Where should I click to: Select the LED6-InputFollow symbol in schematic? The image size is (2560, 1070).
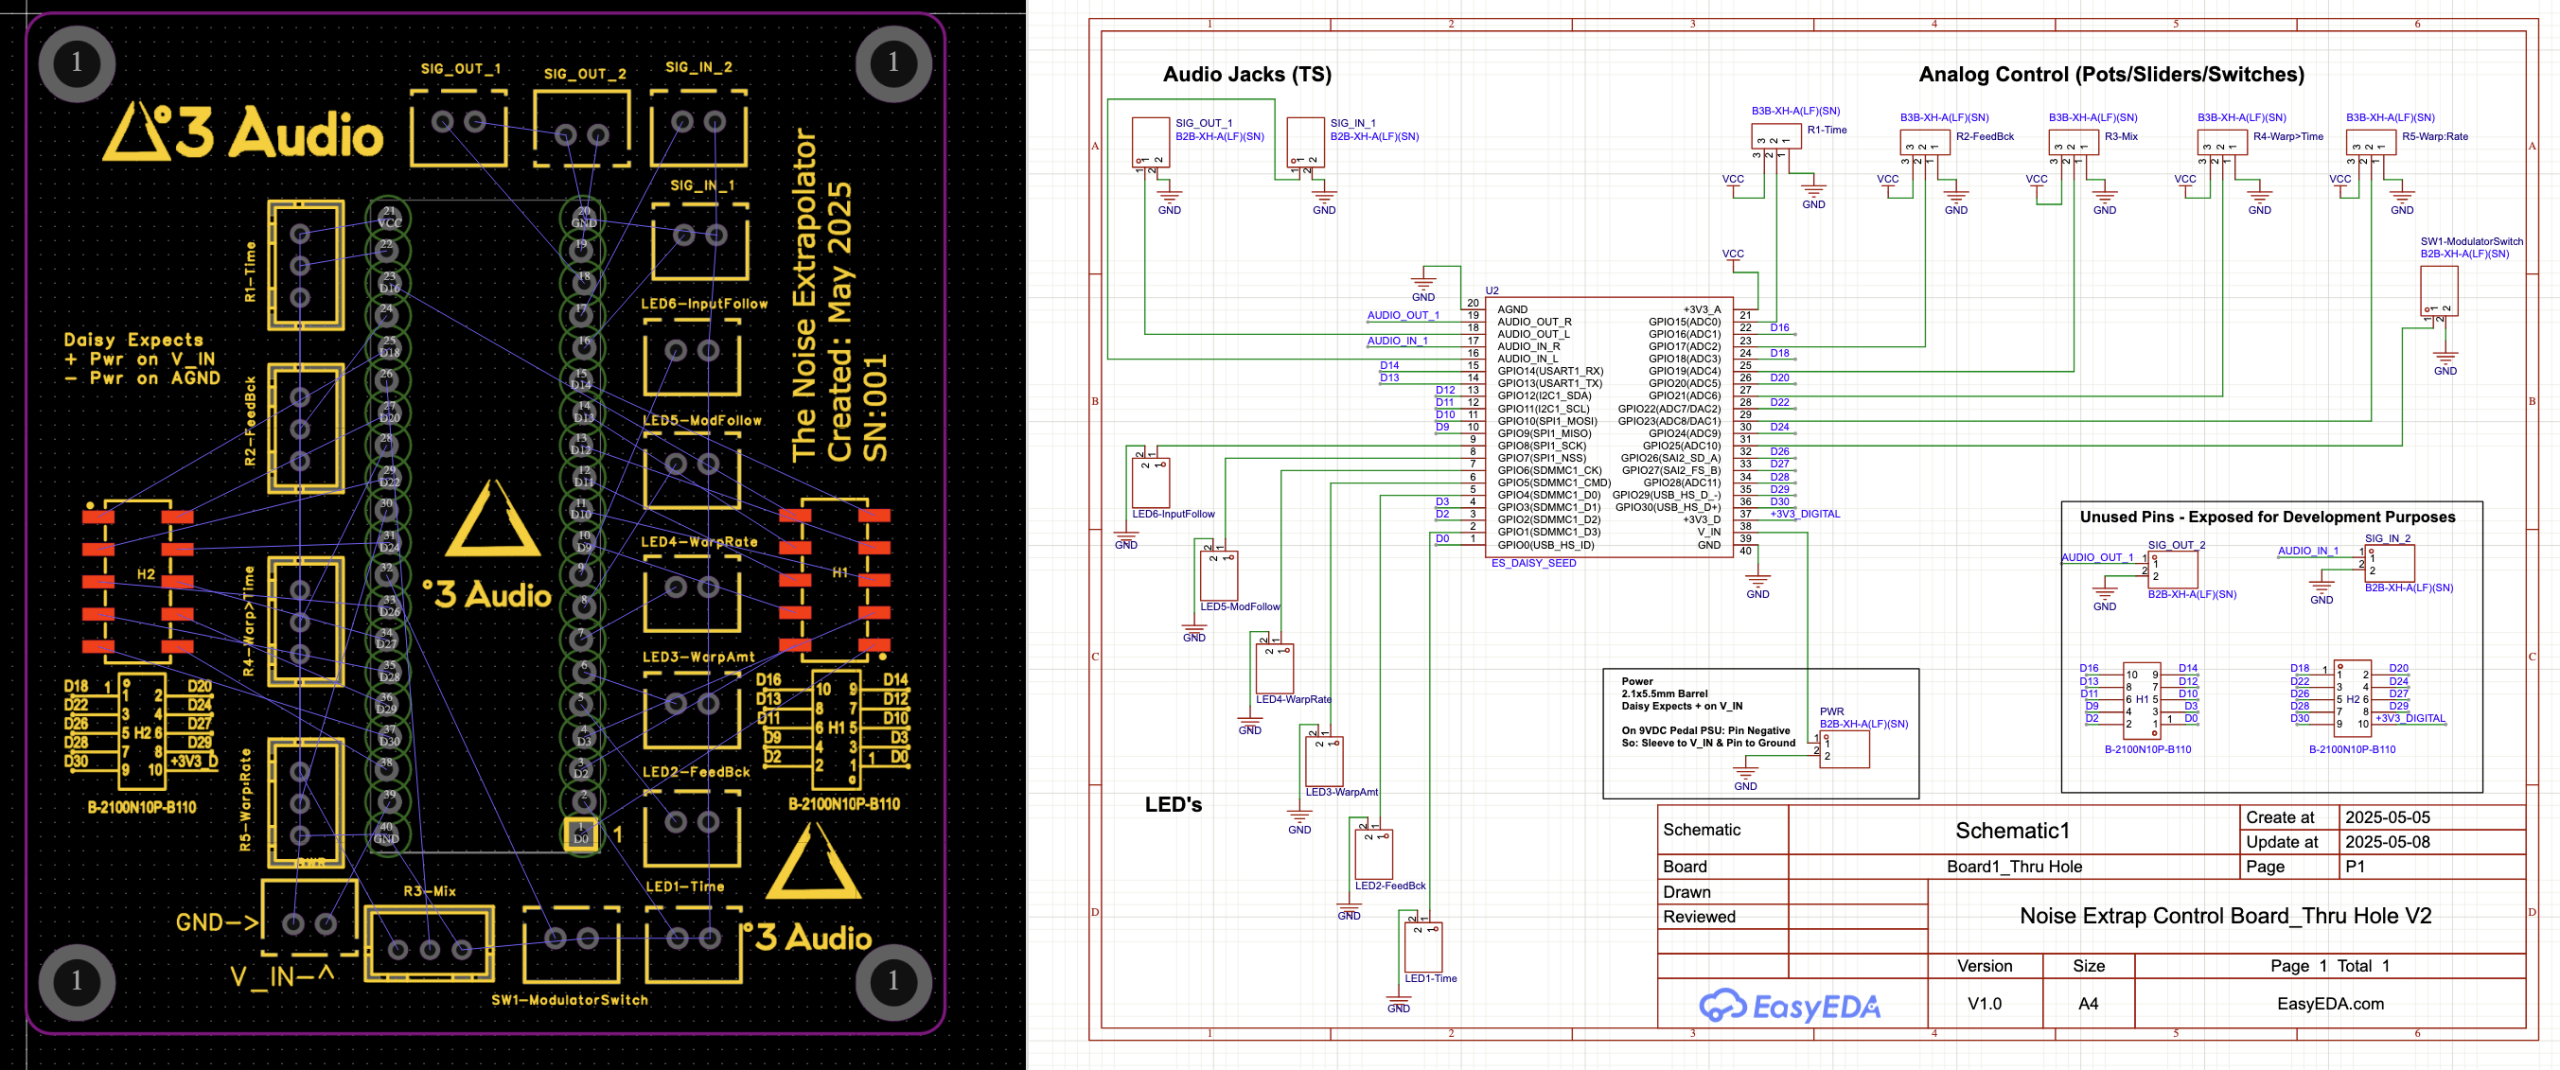point(1150,482)
